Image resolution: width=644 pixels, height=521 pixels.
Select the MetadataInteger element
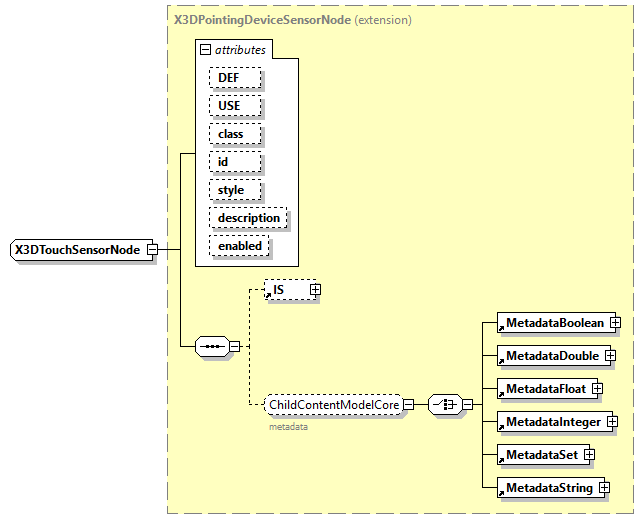point(555,422)
